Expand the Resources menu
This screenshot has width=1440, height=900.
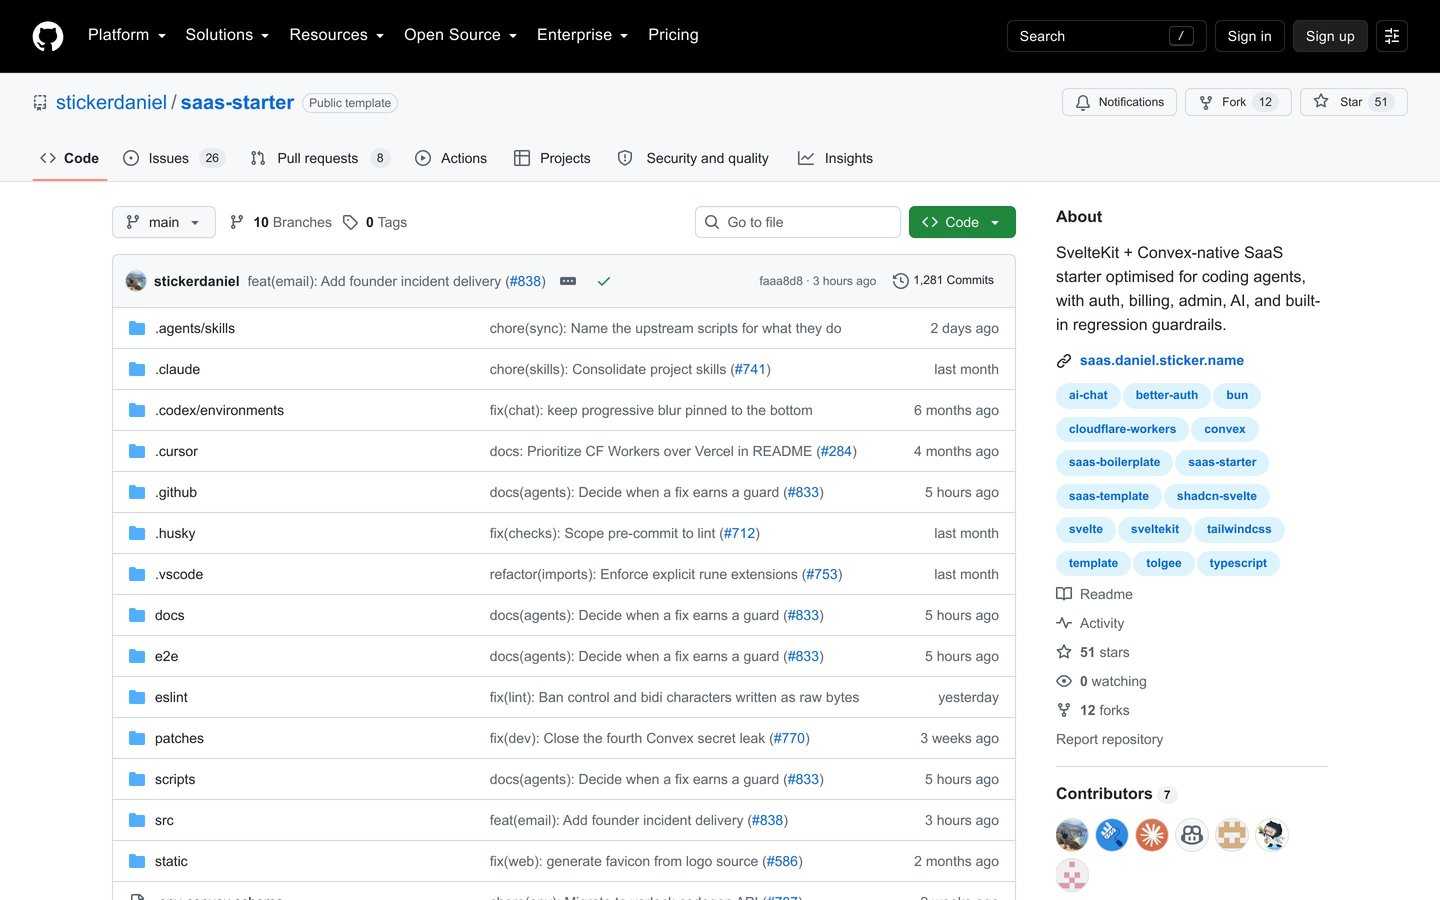click(337, 35)
